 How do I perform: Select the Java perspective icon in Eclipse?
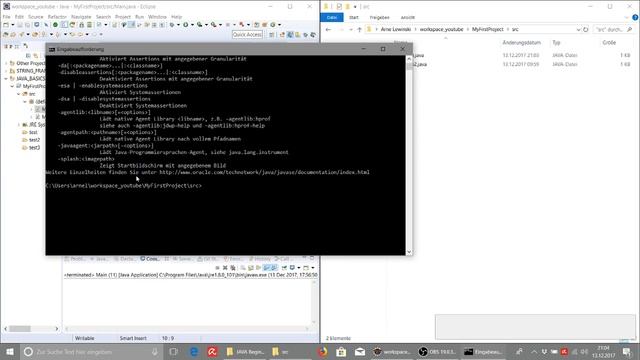(290, 35)
